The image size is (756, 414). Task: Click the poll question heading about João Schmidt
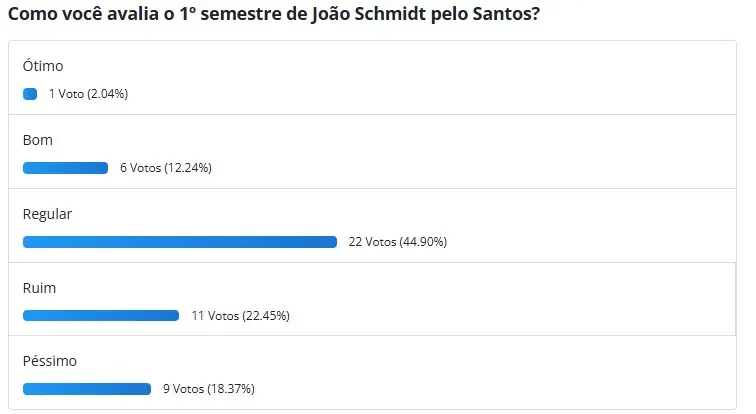(x=274, y=14)
